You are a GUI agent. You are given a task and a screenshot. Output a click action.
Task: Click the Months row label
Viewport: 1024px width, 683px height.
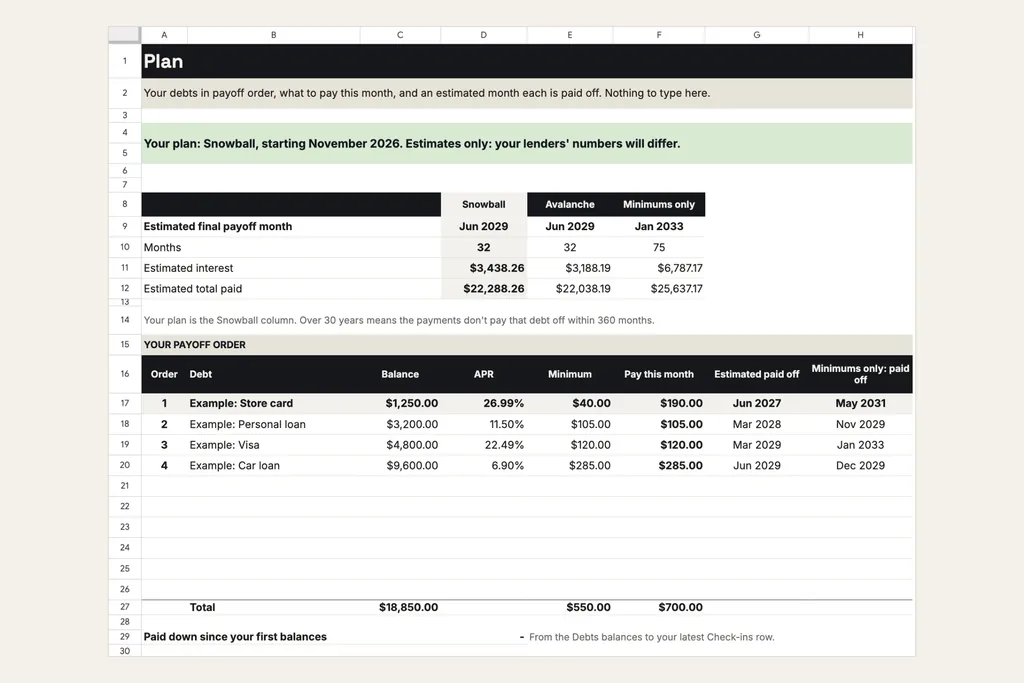click(162, 247)
